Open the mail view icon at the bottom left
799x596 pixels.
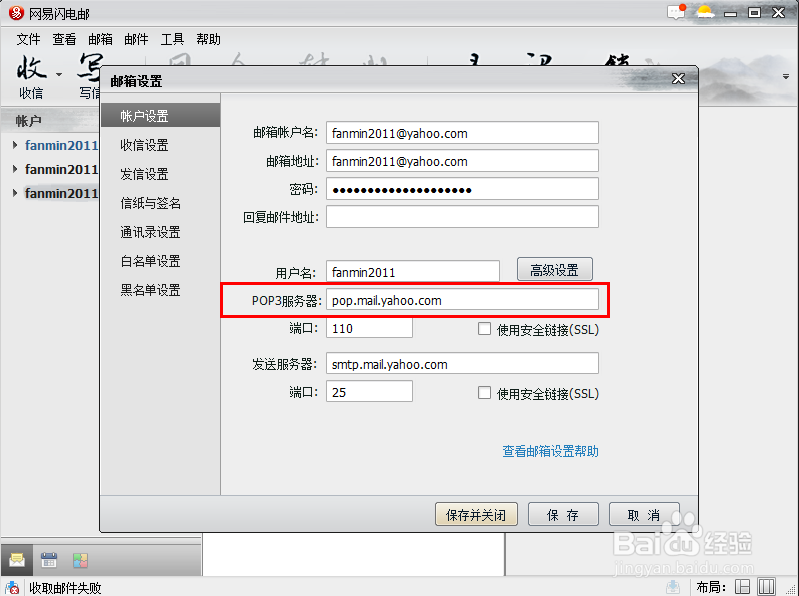point(17,560)
